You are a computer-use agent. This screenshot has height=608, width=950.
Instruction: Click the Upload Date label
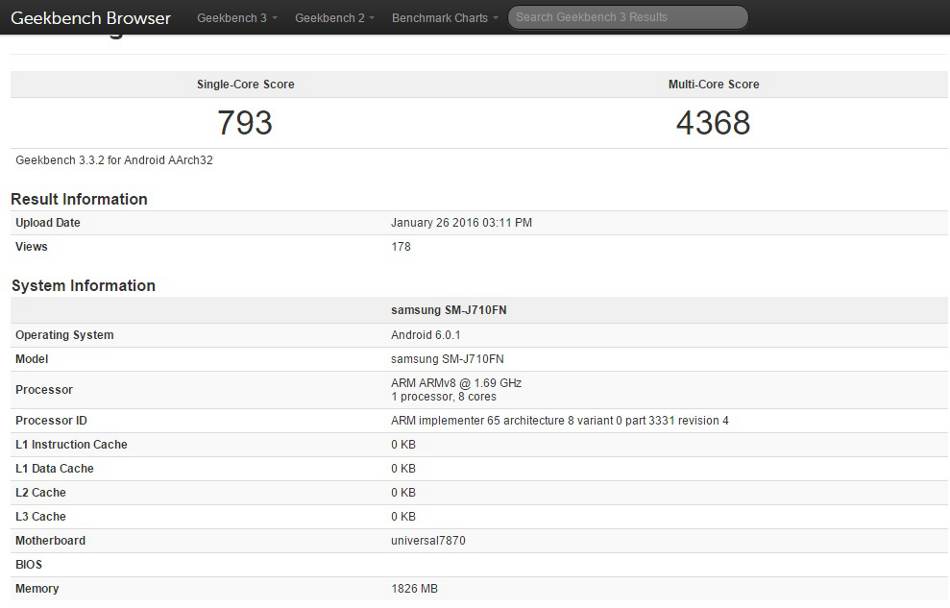tap(48, 223)
